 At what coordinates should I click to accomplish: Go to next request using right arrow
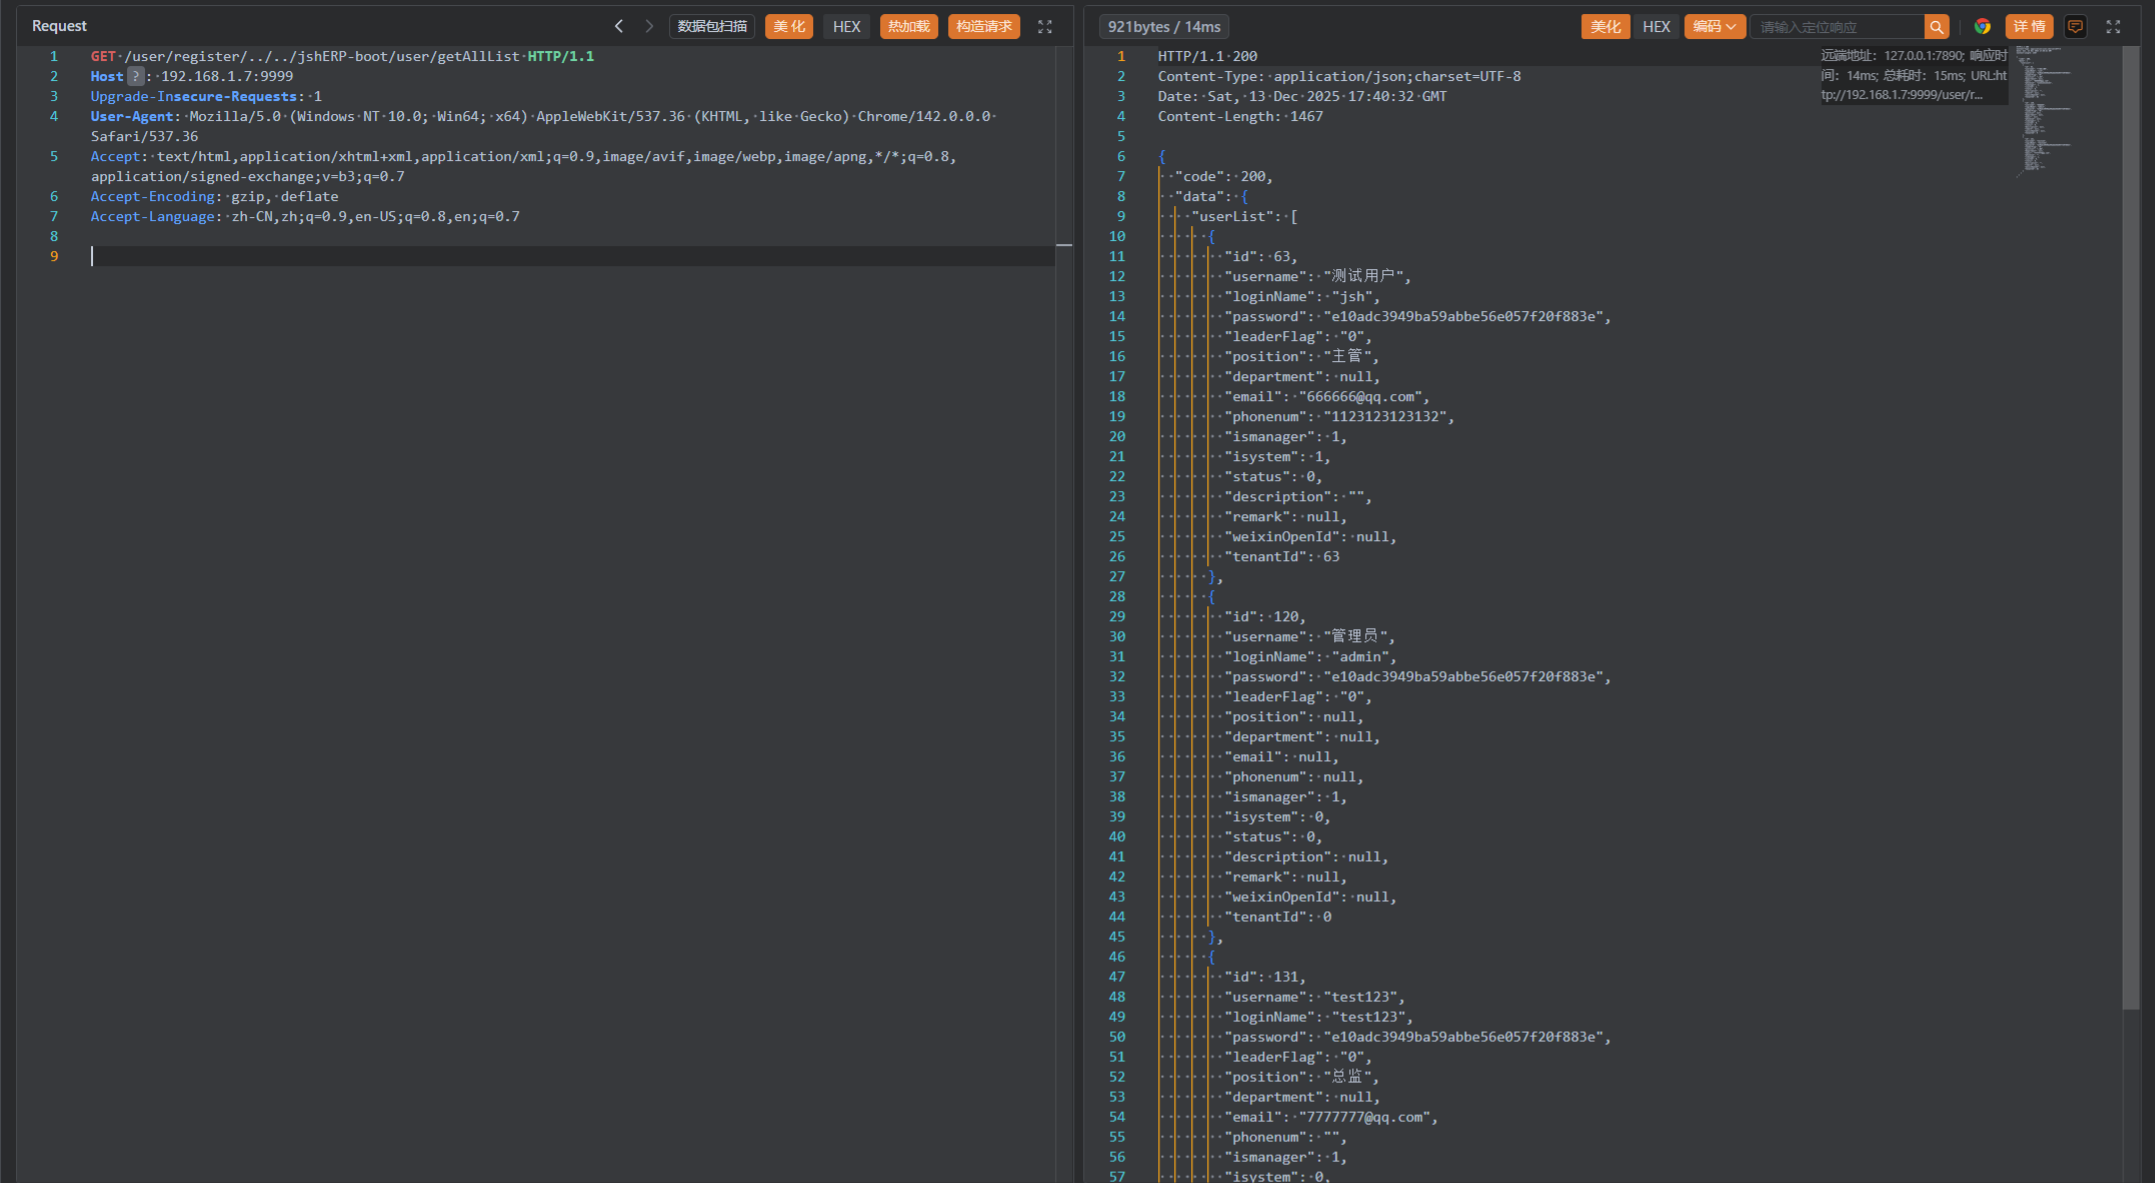(x=649, y=26)
